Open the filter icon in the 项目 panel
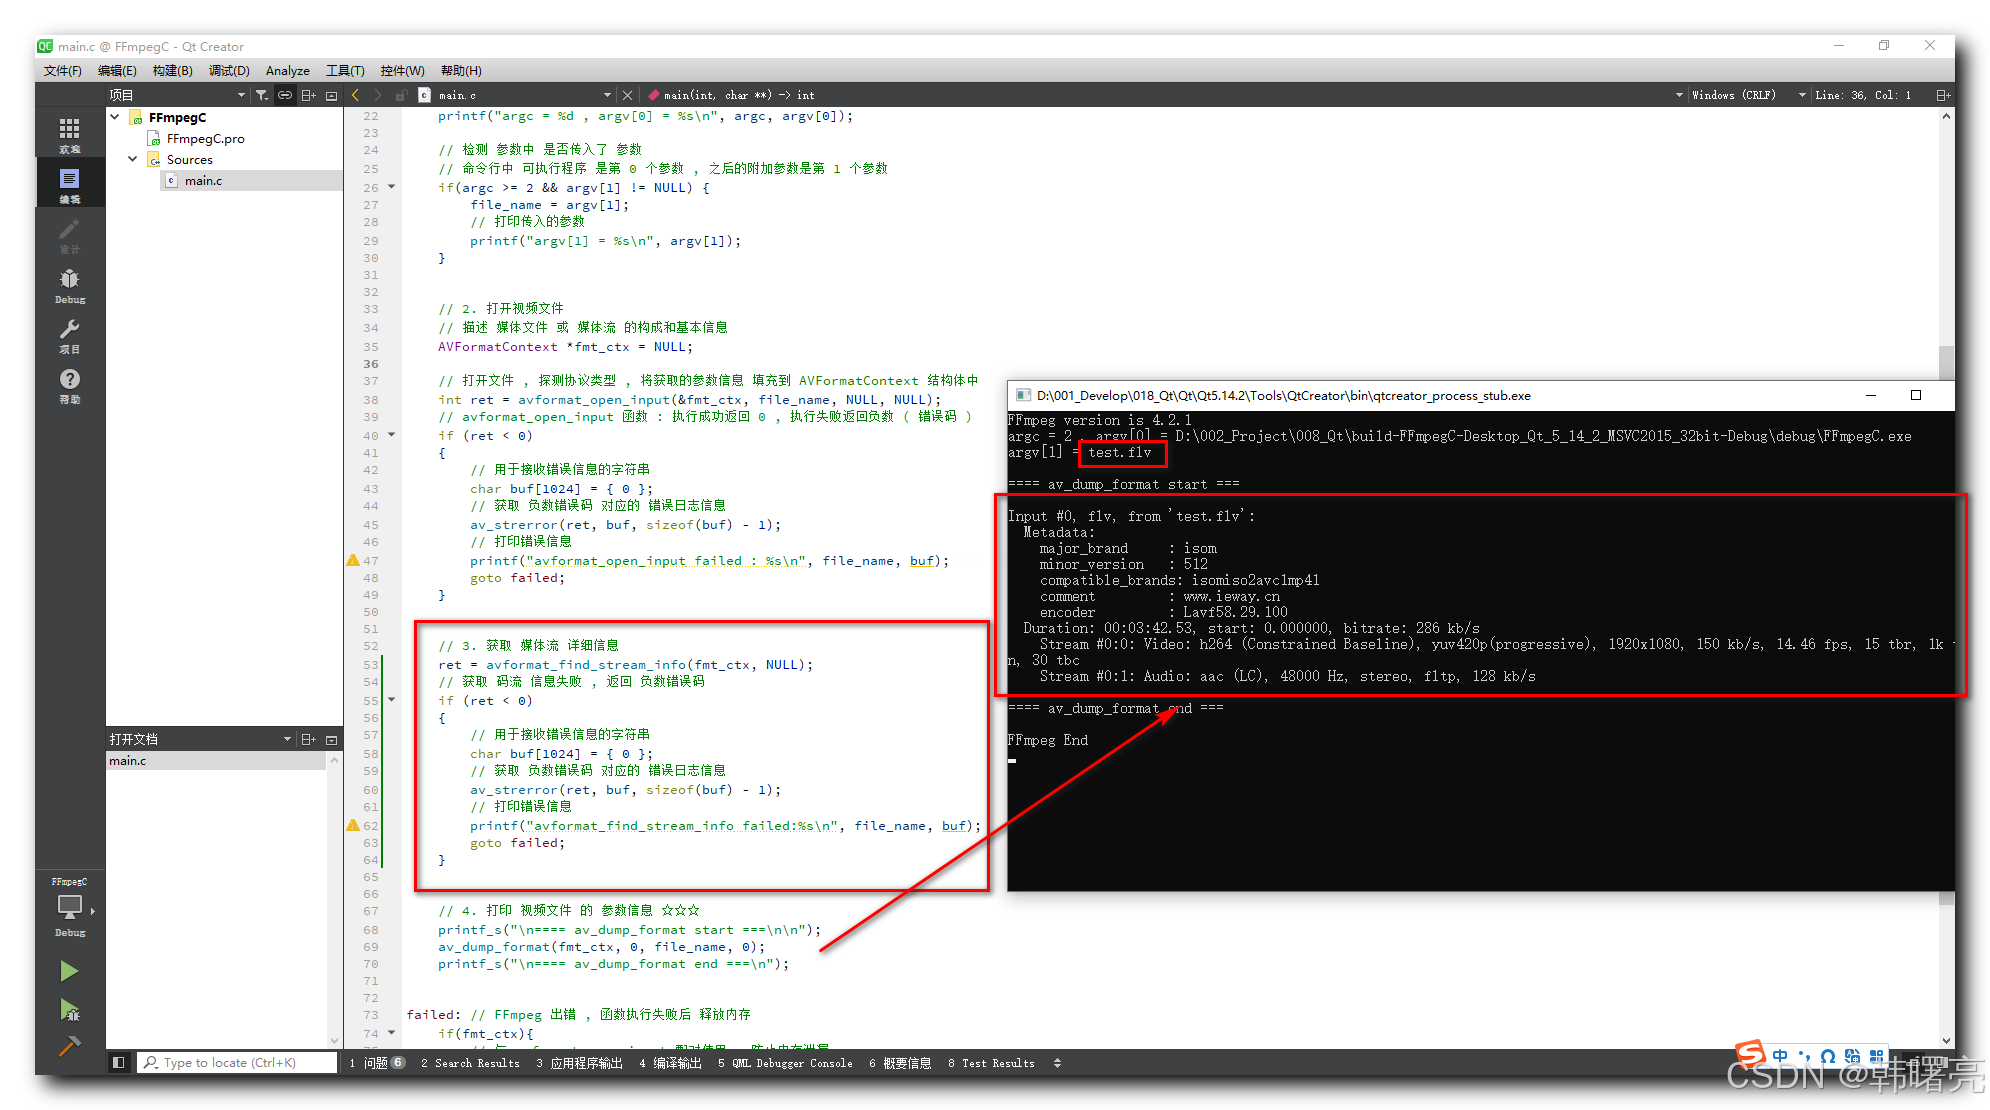This screenshot has width=1990, height=1110. coord(261,94)
